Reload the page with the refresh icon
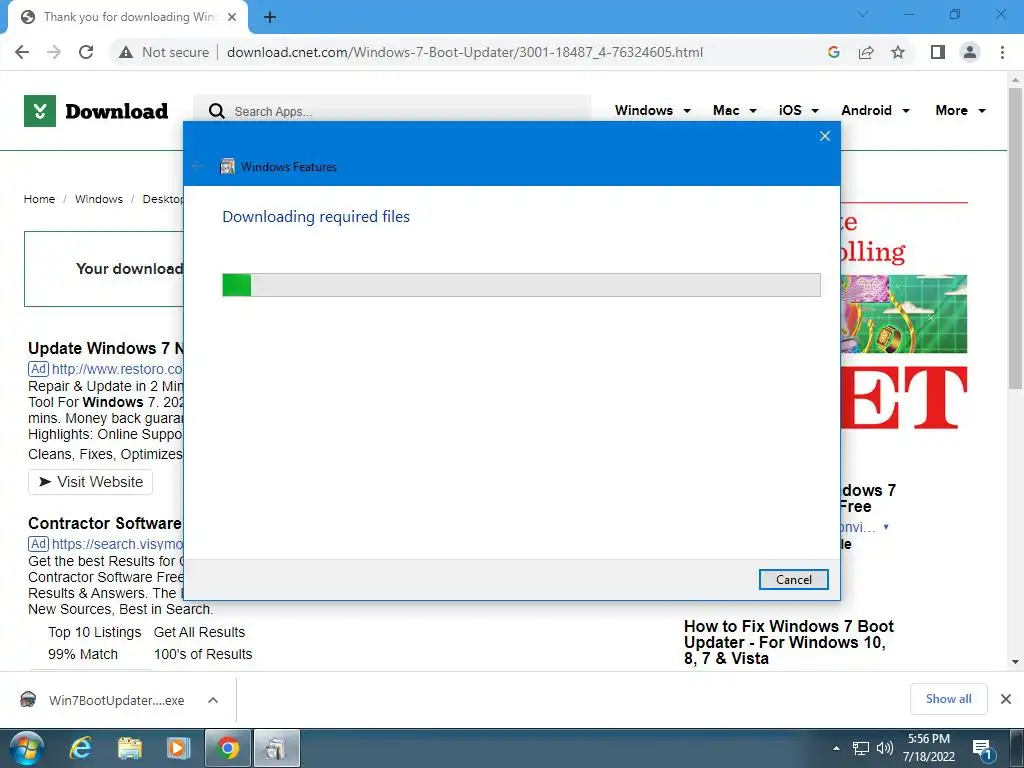 86,52
